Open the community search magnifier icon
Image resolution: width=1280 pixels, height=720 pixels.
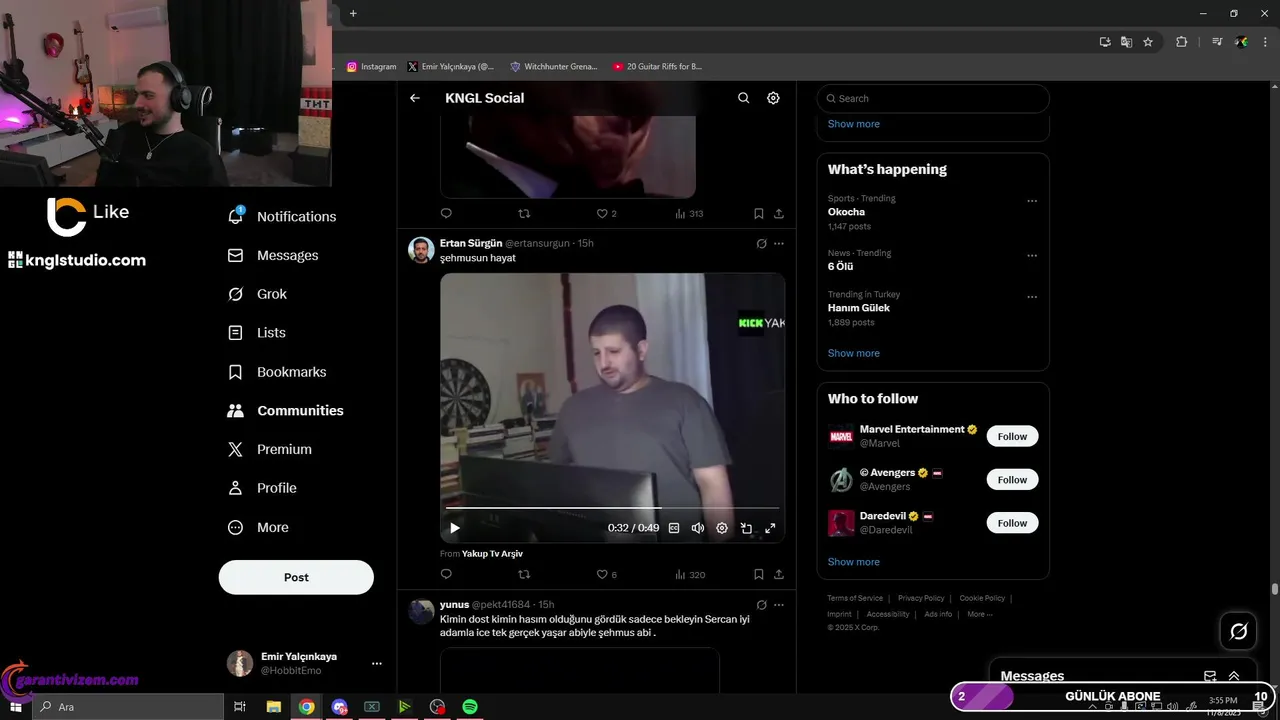point(743,98)
